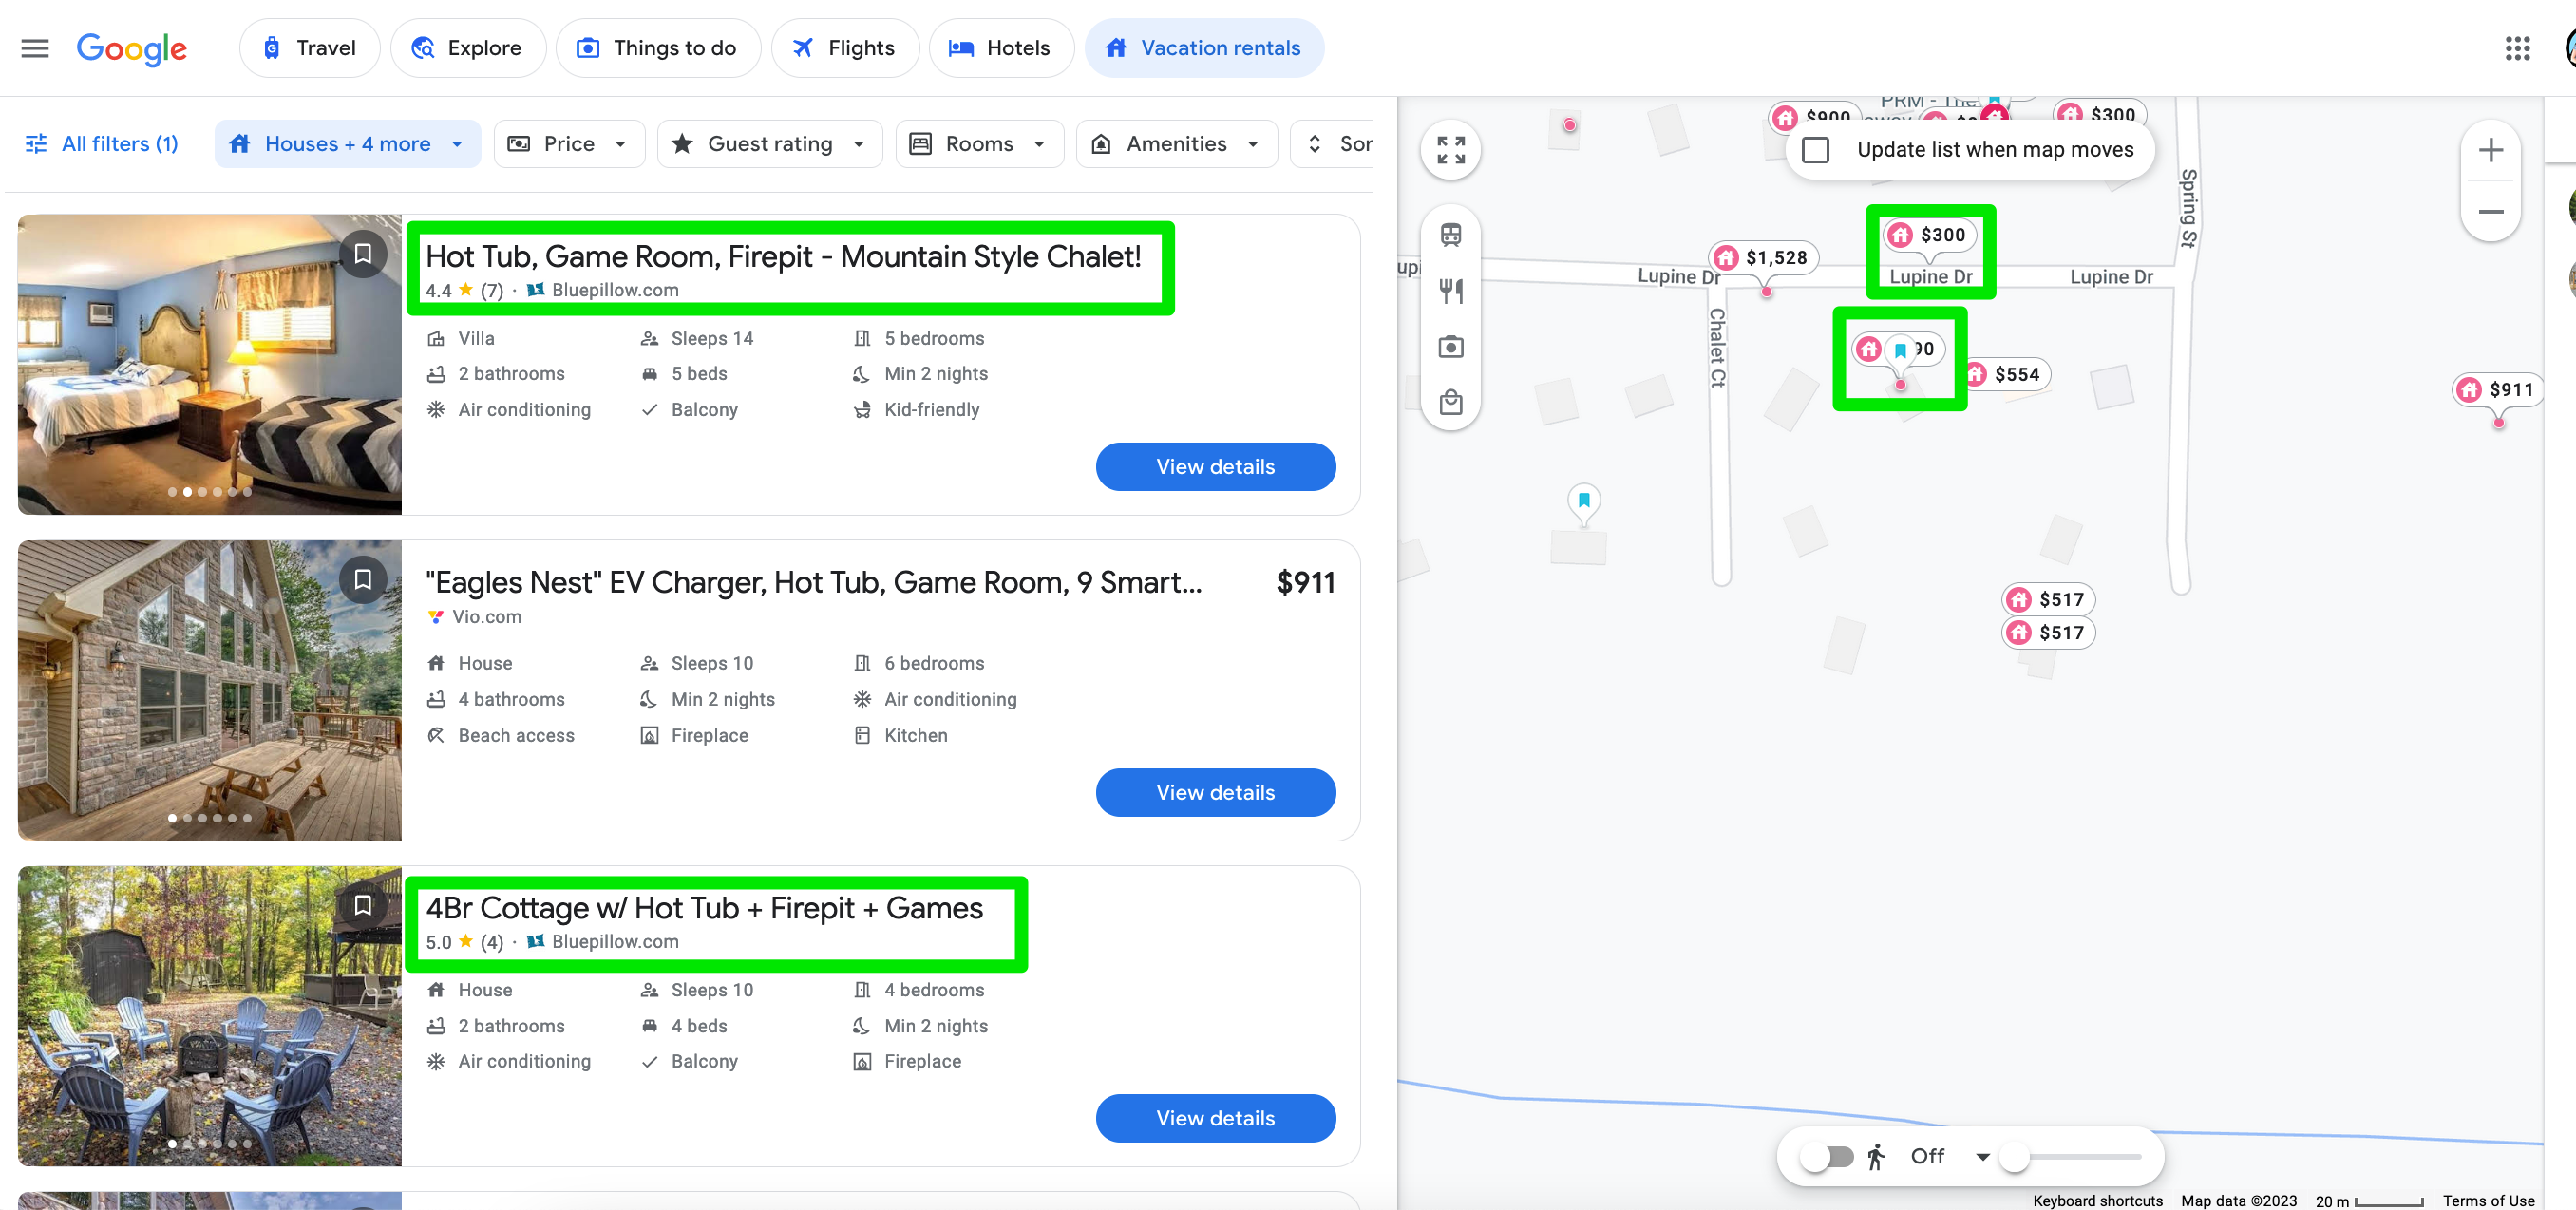Show transit stations on the map
Screen dimensions: 2576x1210
coord(1450,235)
